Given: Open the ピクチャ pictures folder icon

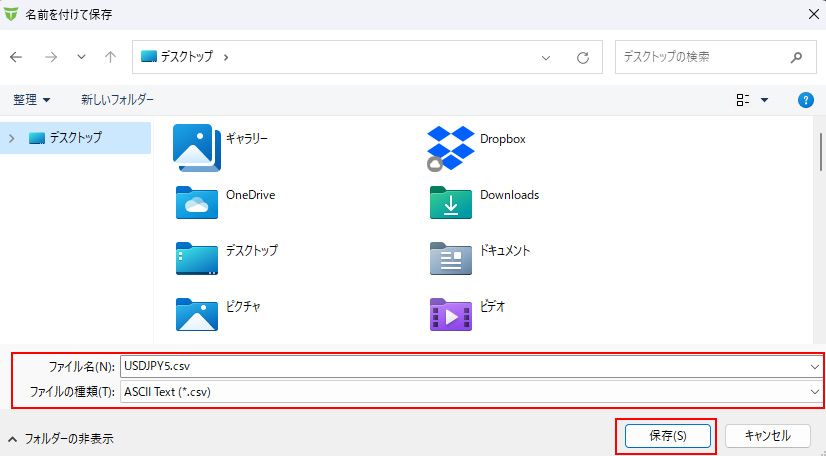Looking at the screenshot, I should pos(197,313).
